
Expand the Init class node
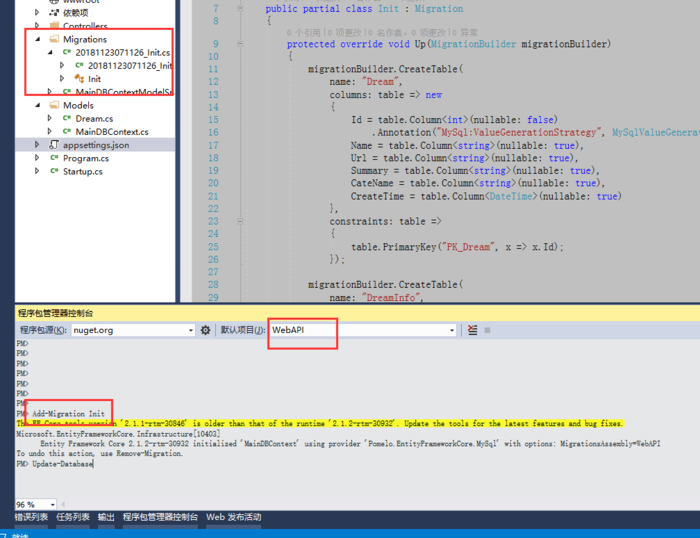(x=62, y=79)
